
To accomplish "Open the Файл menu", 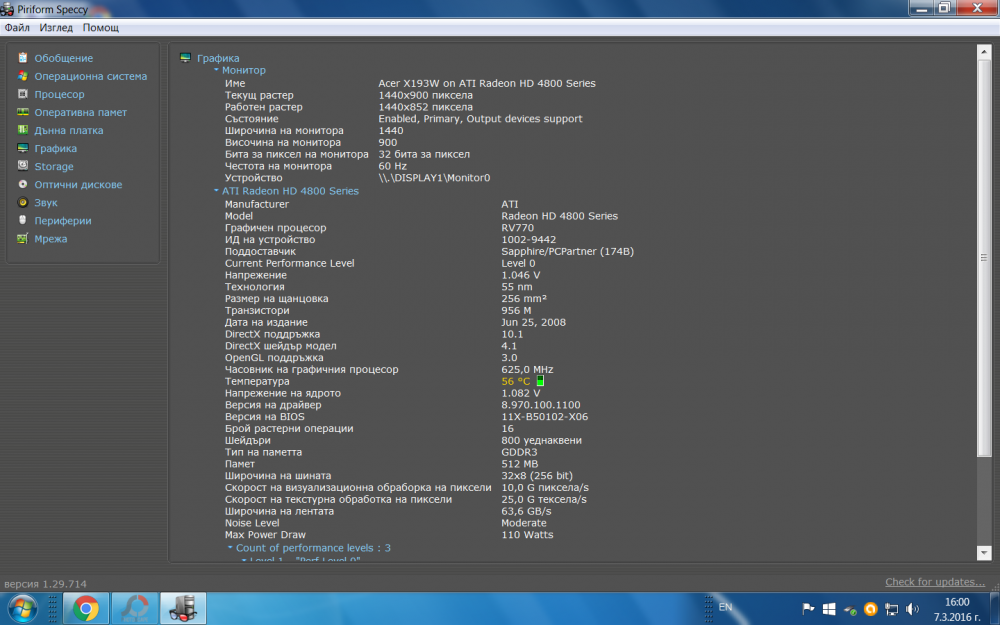I will point(17,27).
